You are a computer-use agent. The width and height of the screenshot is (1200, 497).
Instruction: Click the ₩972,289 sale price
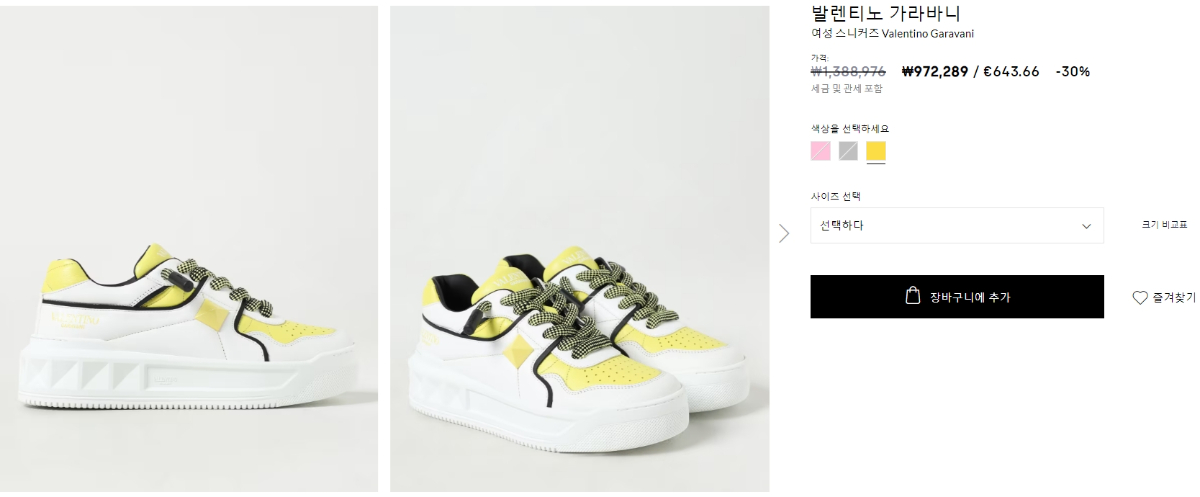934,71
